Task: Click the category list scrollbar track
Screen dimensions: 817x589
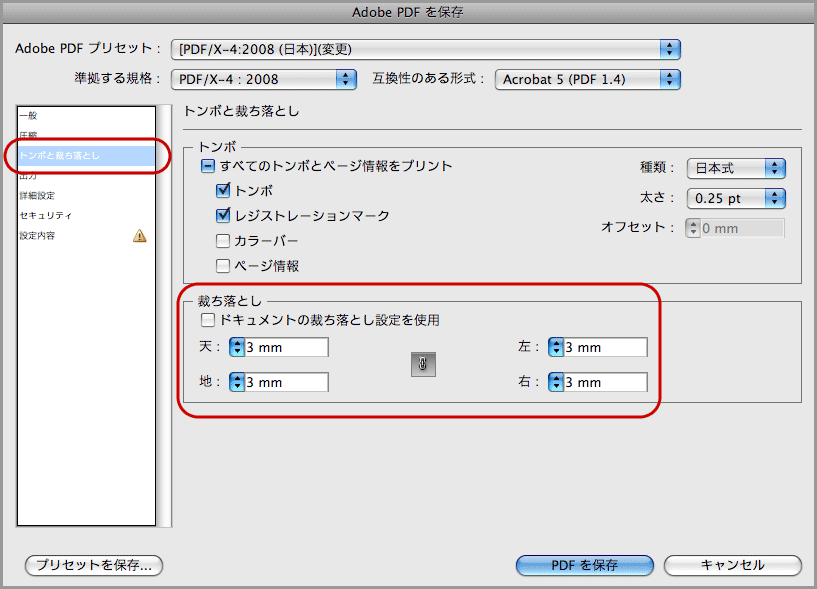Action: pos(164,316)
